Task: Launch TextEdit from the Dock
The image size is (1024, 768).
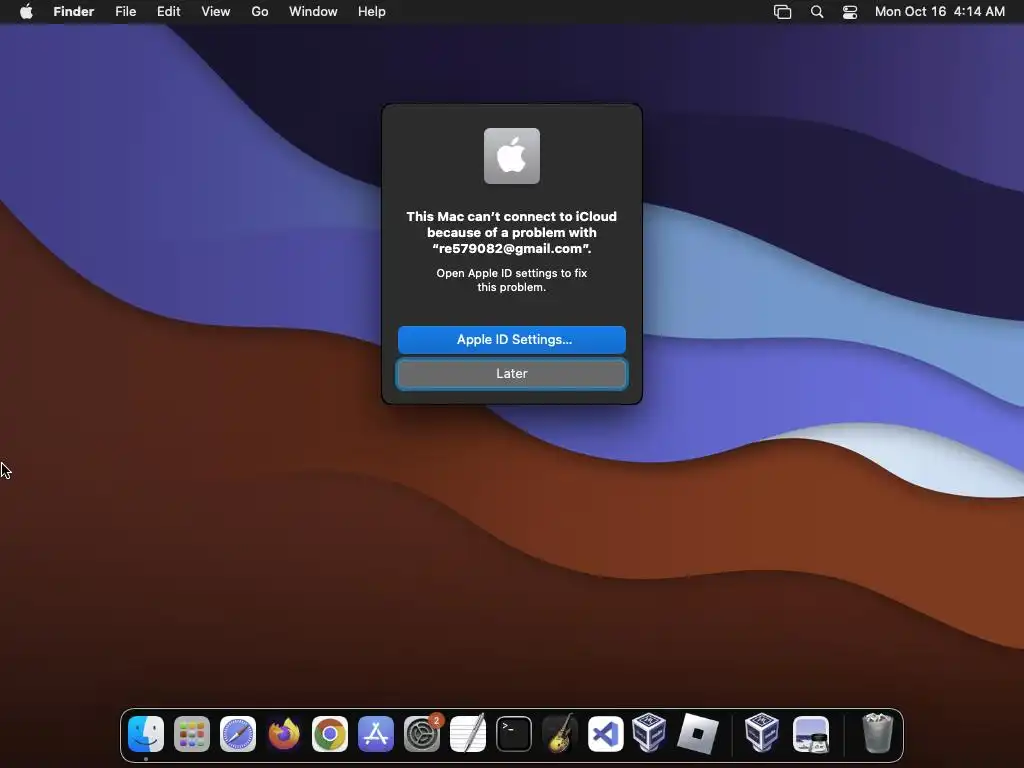Action: click(468, 734)
